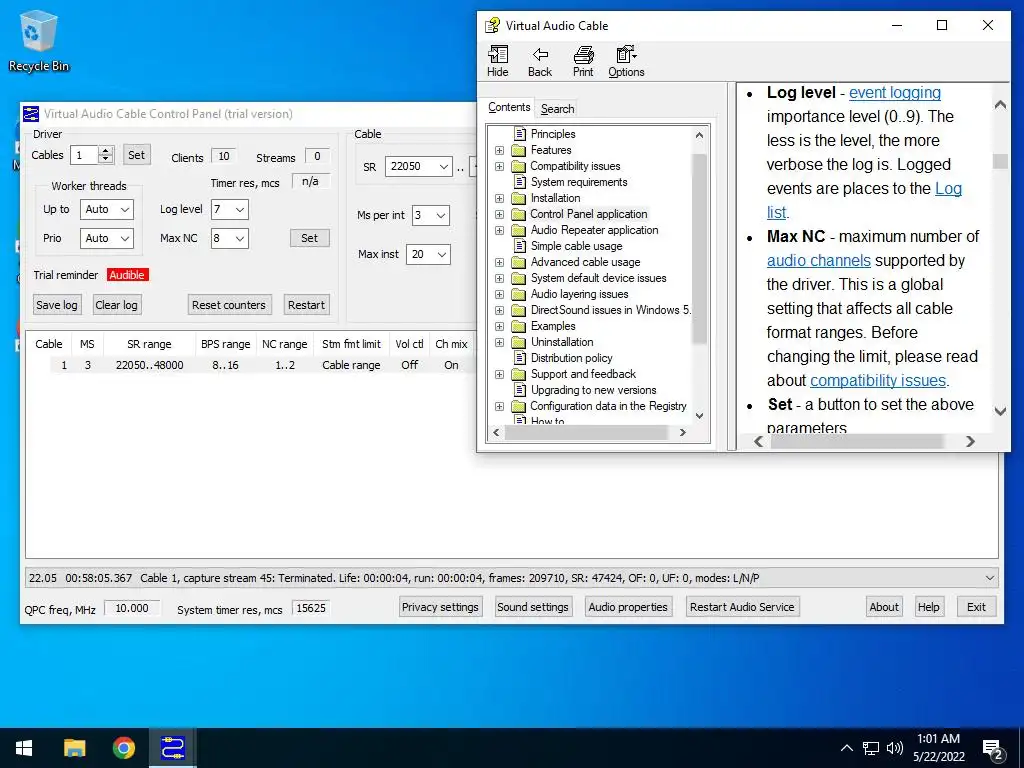Click the Restart driver button
Image resolution: width=1024 pixels, height=768 pixels.
click(306, 305)
